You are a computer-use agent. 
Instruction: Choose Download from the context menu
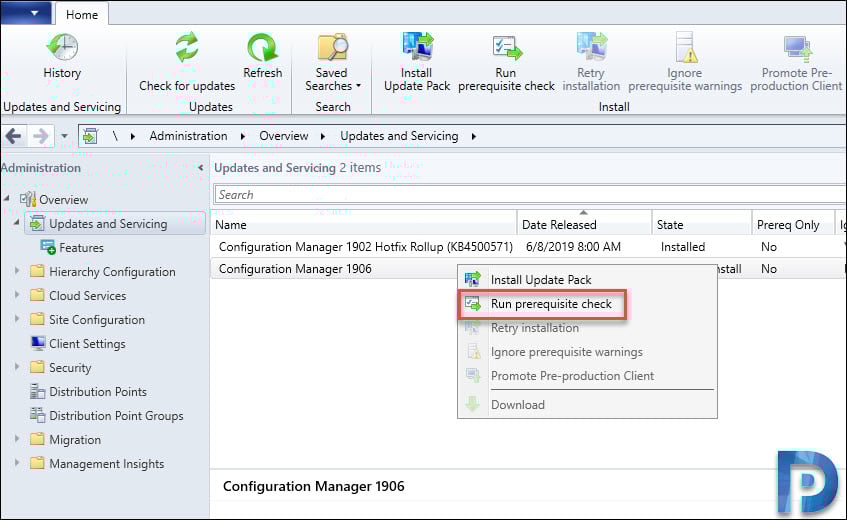coord(587,405)
